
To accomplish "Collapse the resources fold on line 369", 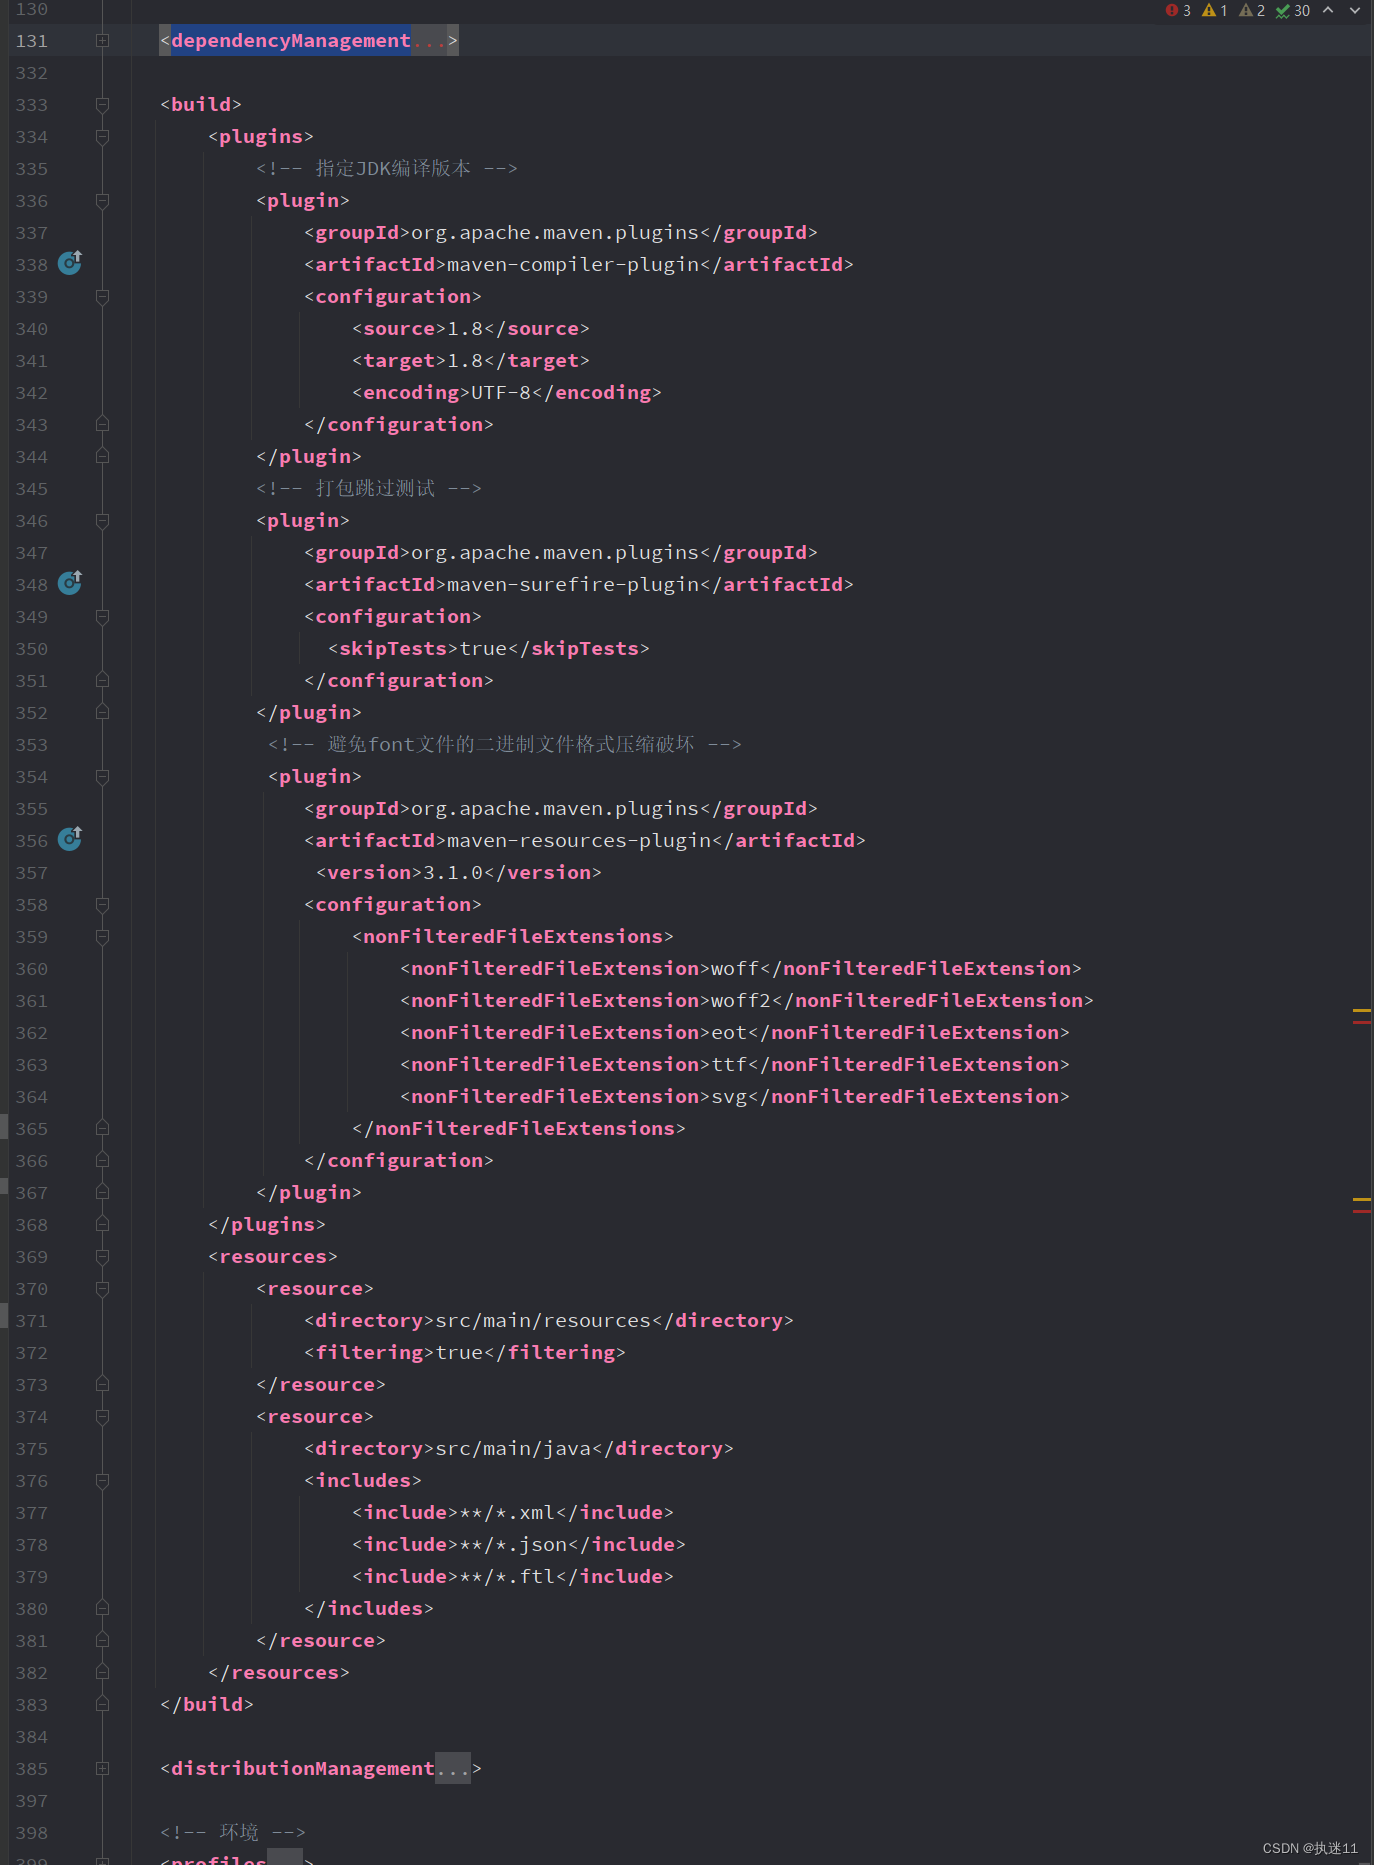I will click(102, 1257).
